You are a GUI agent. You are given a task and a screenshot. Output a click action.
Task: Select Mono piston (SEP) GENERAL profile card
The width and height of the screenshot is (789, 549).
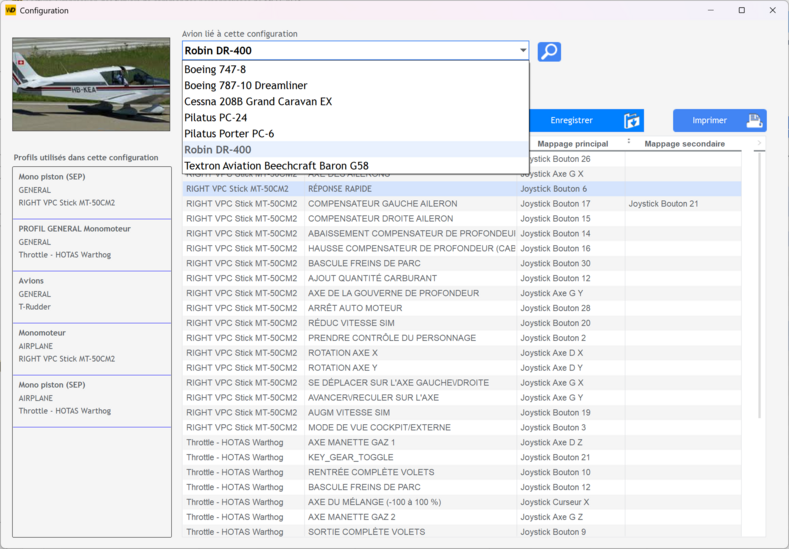(92, 193)
